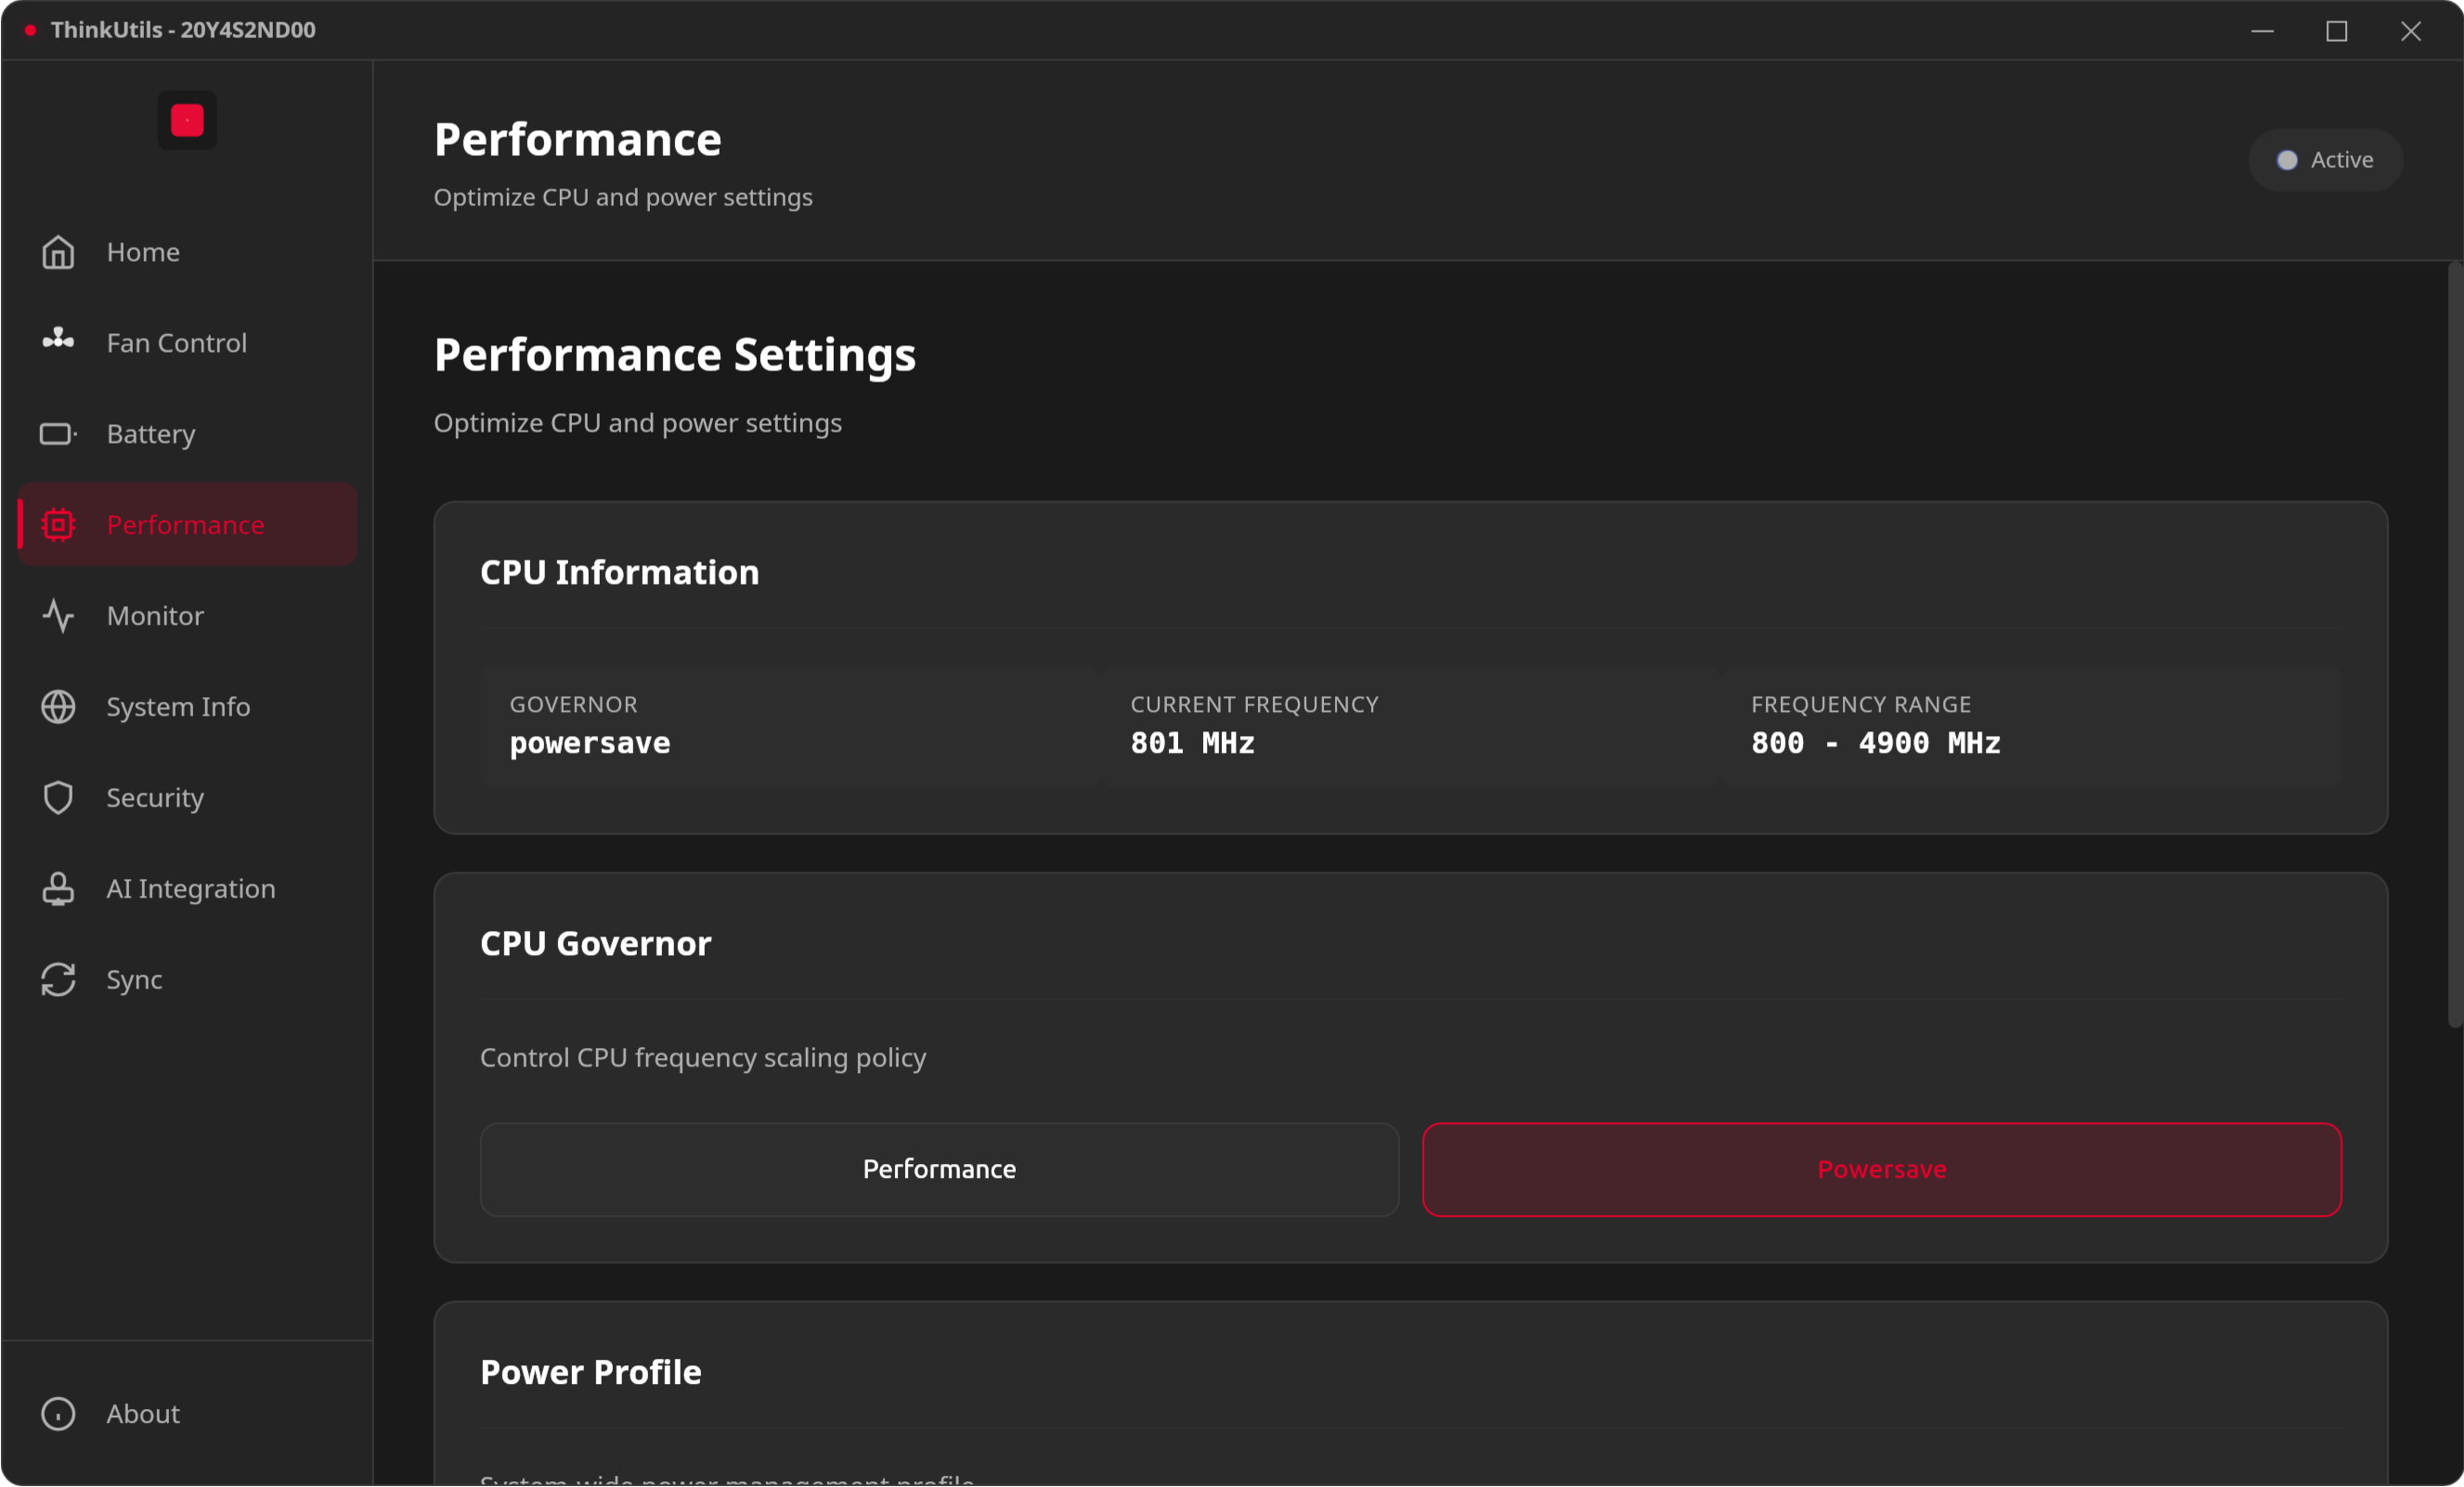
Task: Click the Home house icon in sidebar
Action: (x=58, y=252)
